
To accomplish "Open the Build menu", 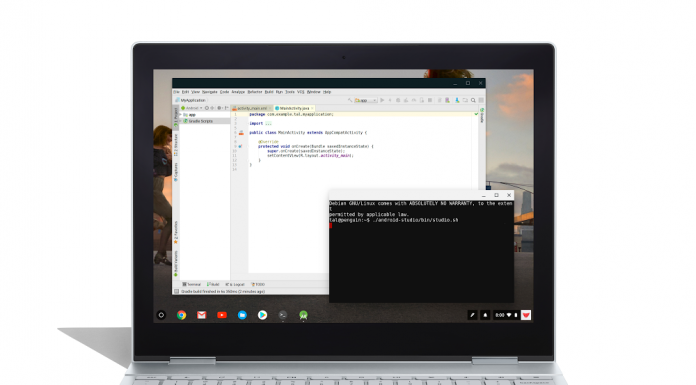I will pos(269,92).
